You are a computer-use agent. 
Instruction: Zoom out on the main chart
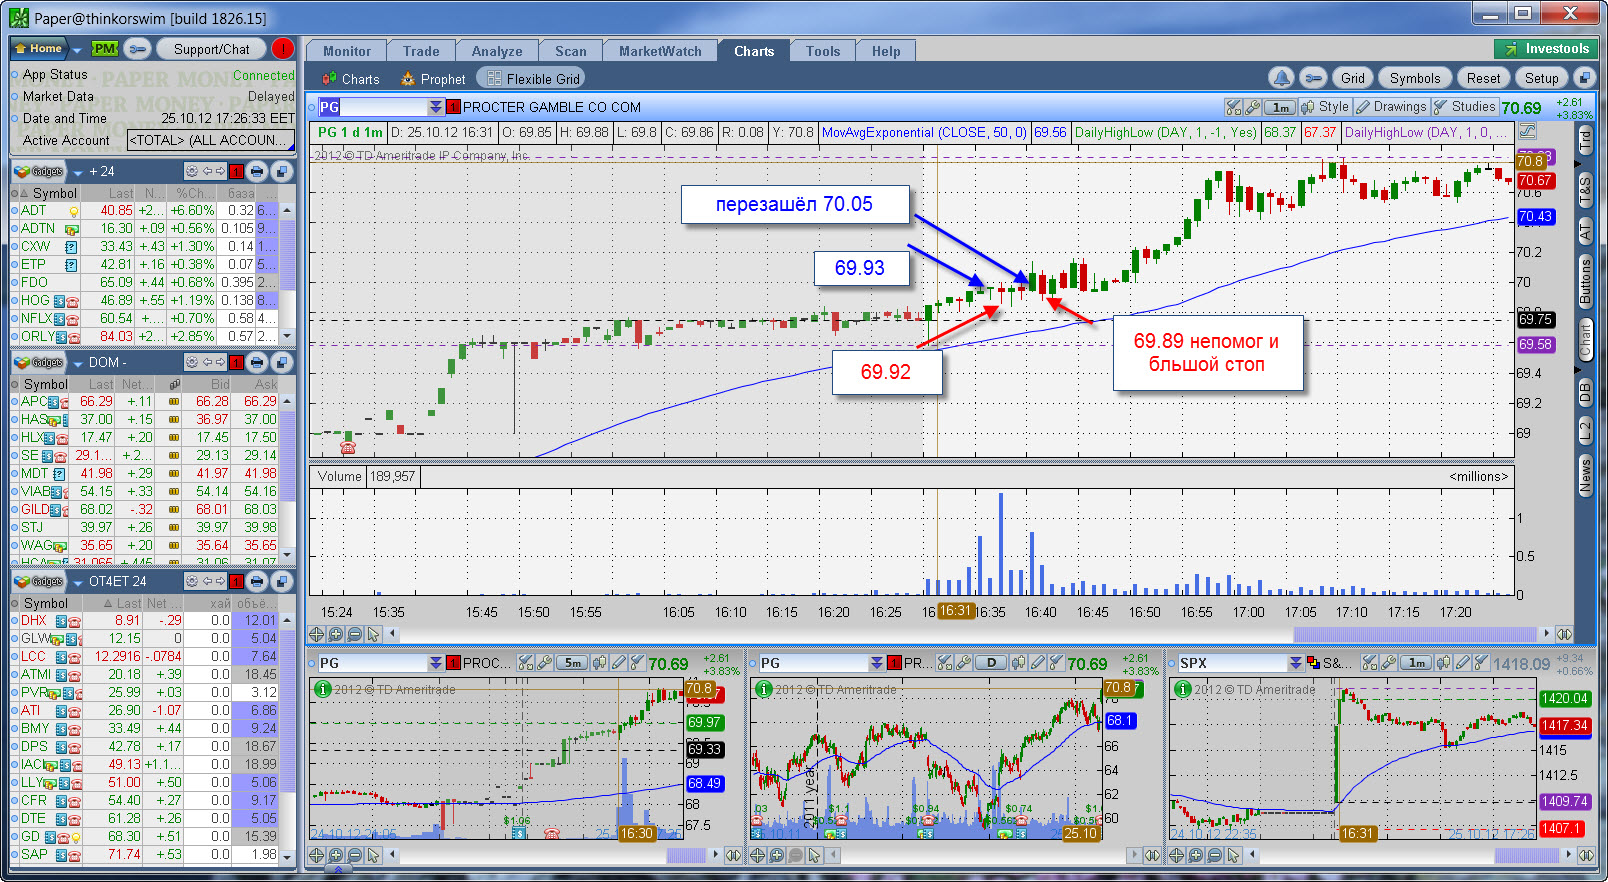[354, 634]
